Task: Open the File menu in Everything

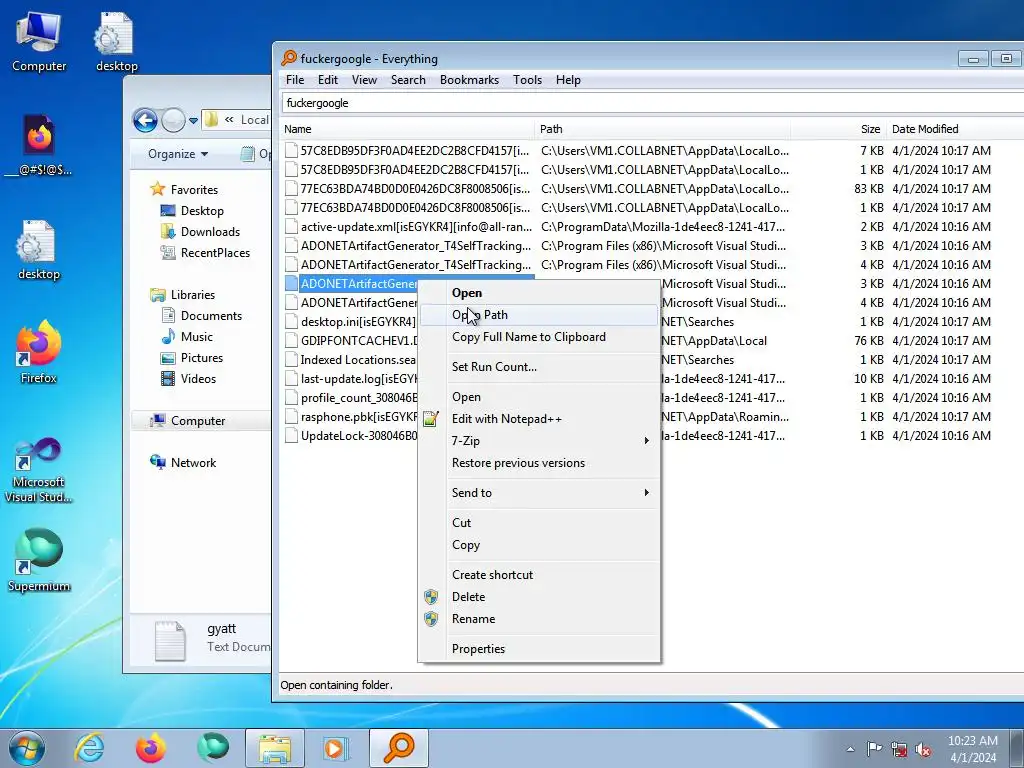Action: [295, 80]
